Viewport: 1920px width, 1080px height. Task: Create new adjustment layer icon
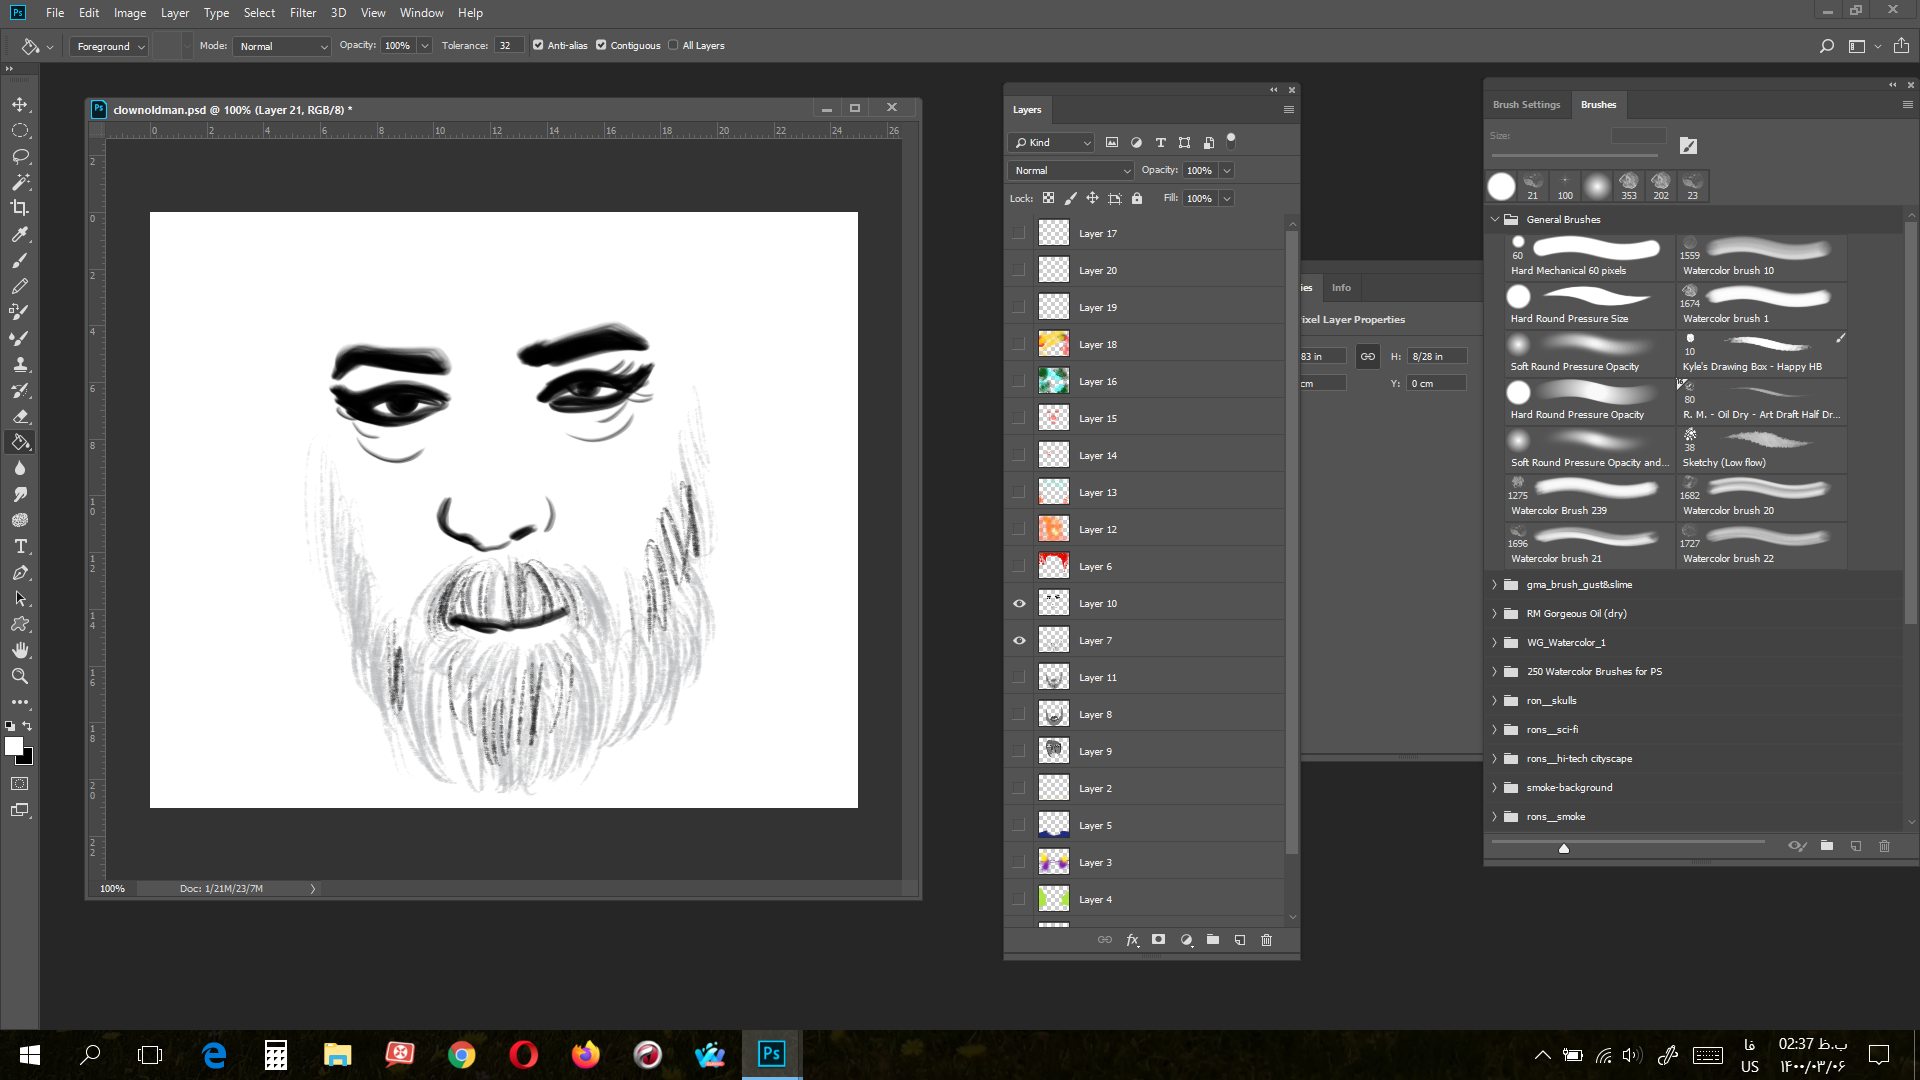[1186, 940]
